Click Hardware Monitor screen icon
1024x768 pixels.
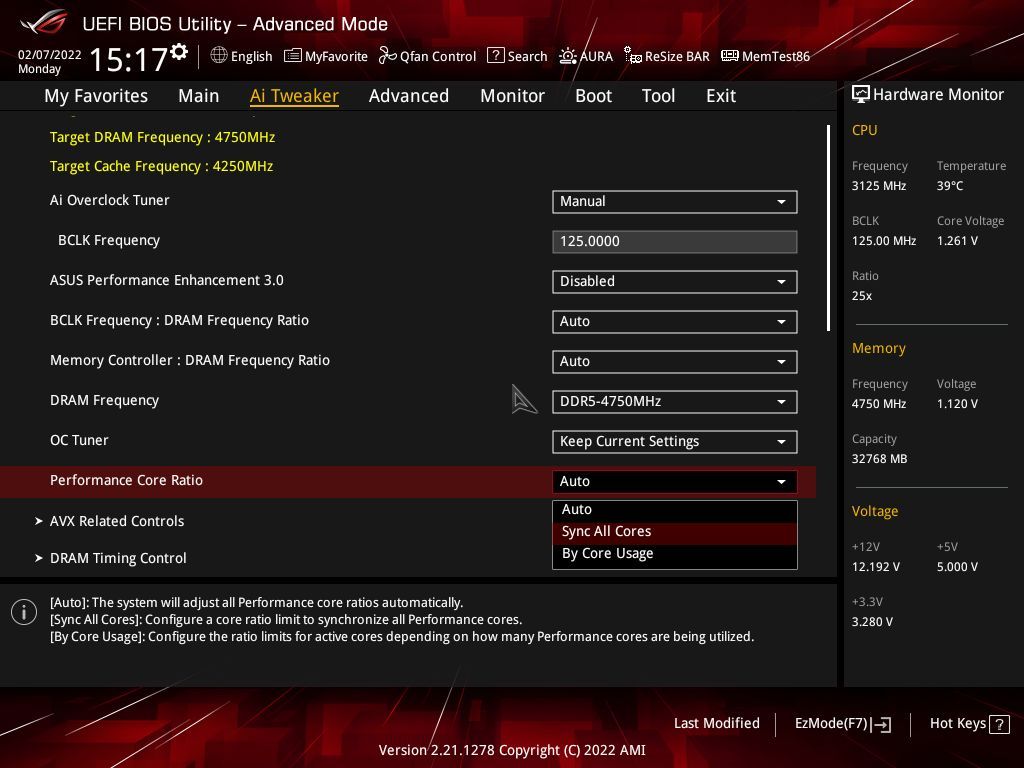861,95
